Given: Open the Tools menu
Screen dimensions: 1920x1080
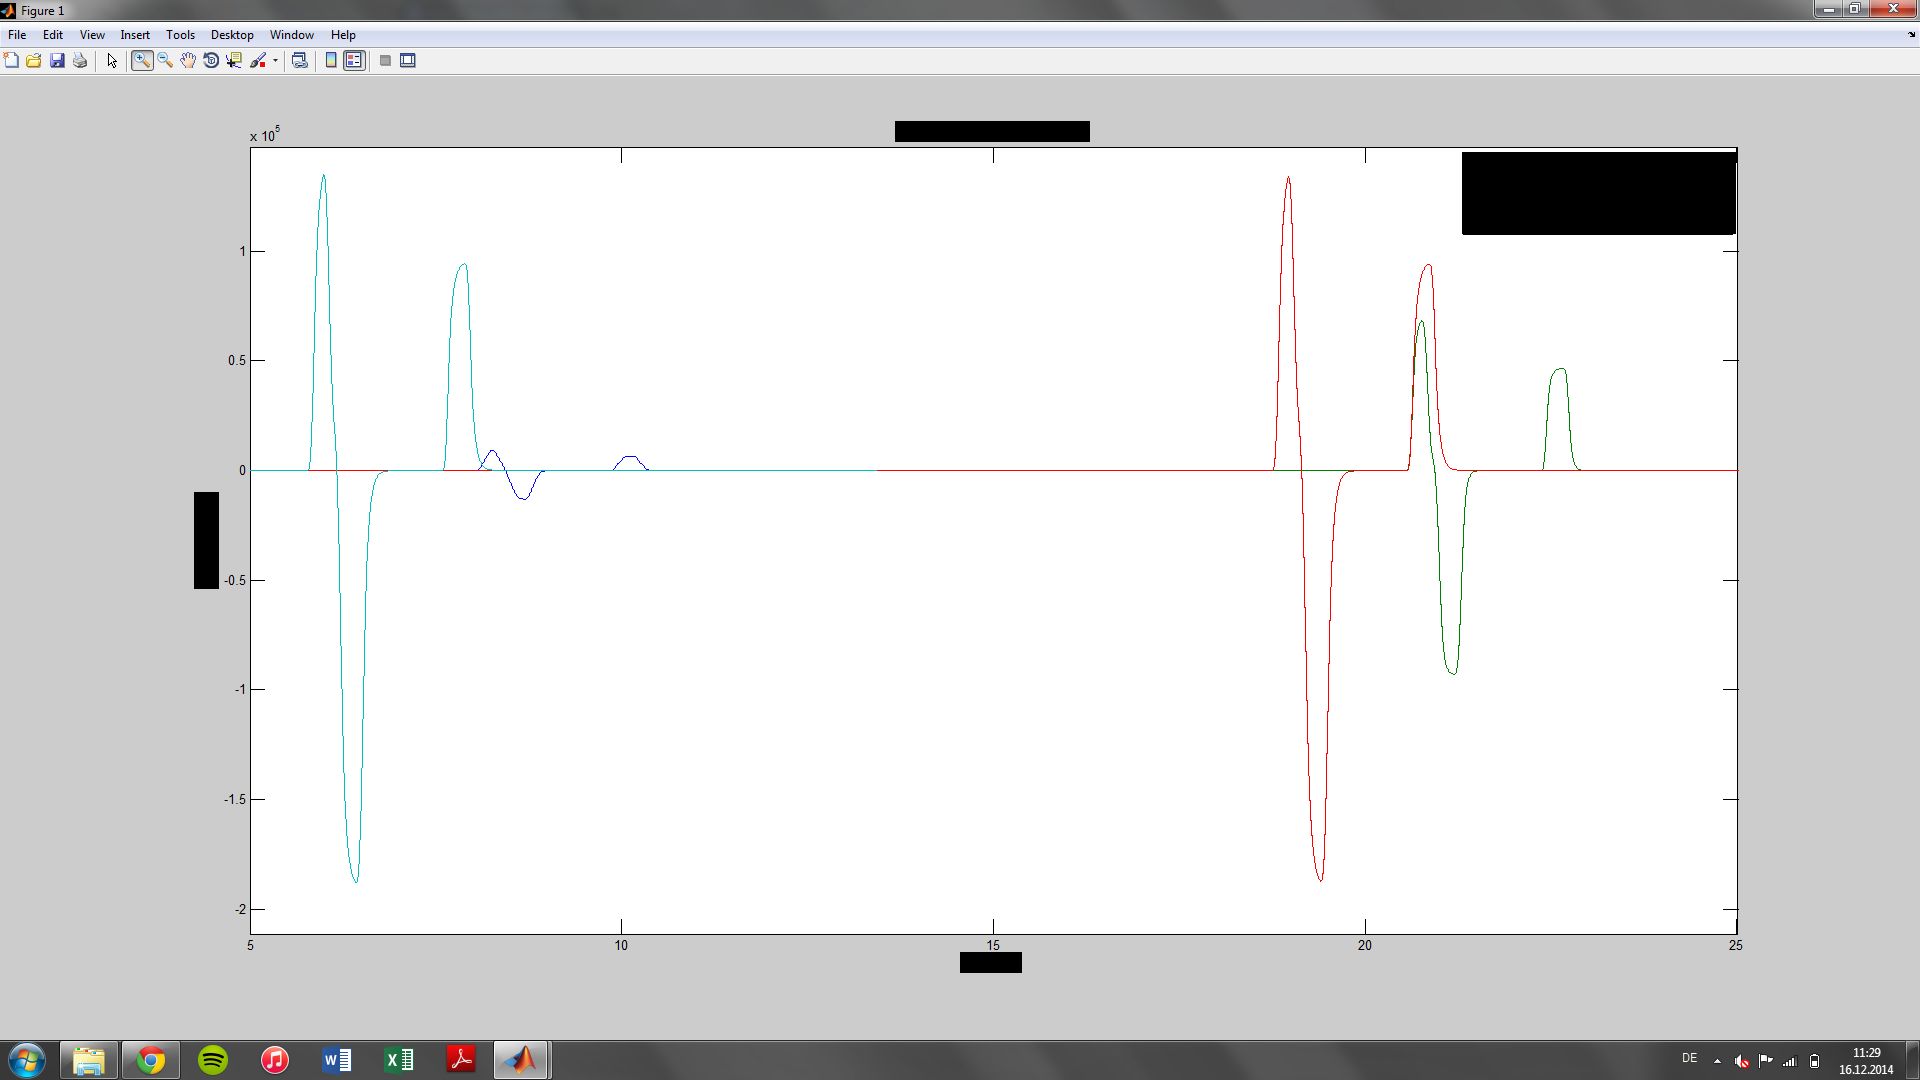Looking at the screenshot, I should pyautogui.click(x=180, y=35).
